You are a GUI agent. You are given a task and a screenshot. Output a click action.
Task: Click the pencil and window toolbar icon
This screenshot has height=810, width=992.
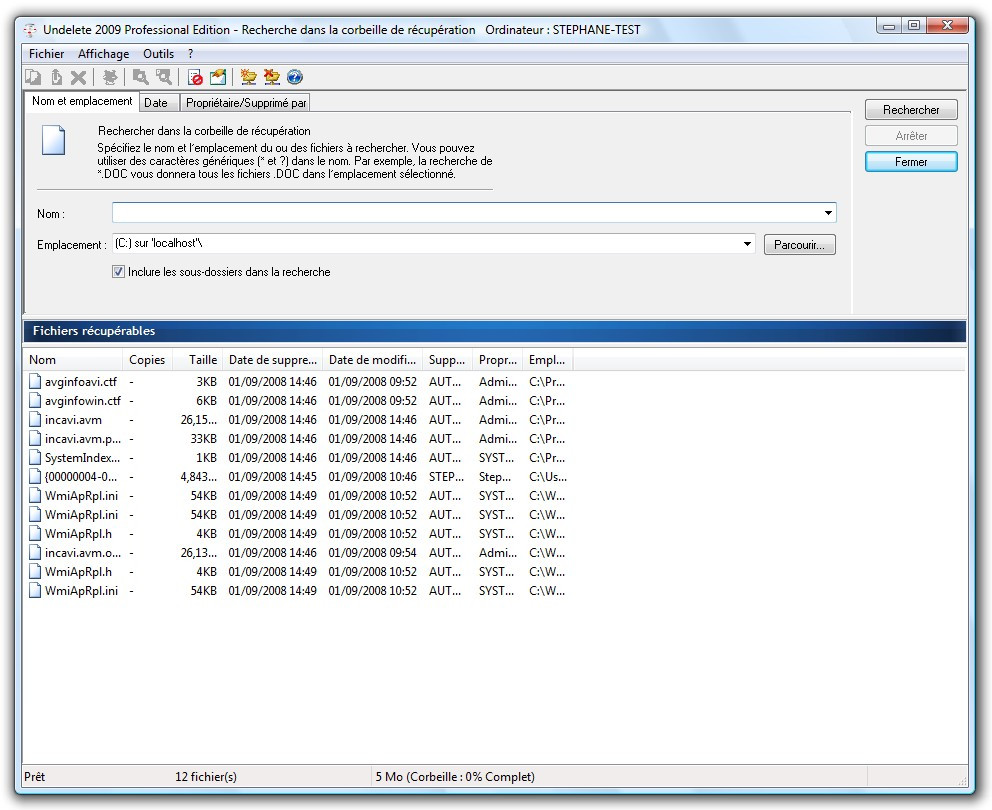[x=218, y=77]
